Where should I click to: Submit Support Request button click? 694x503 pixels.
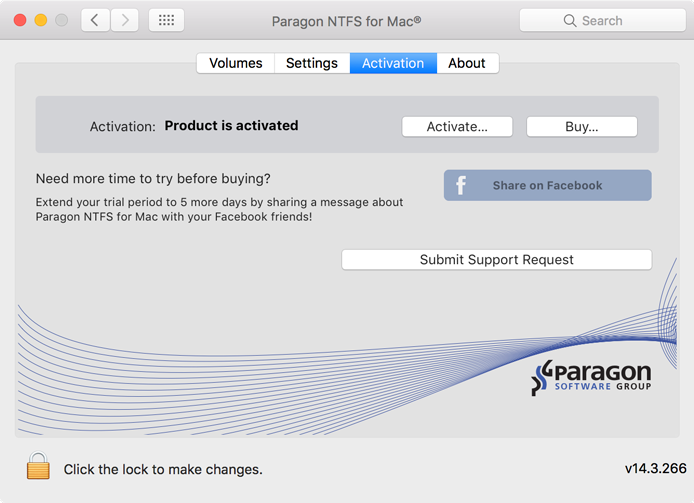[x=496, y=260]
